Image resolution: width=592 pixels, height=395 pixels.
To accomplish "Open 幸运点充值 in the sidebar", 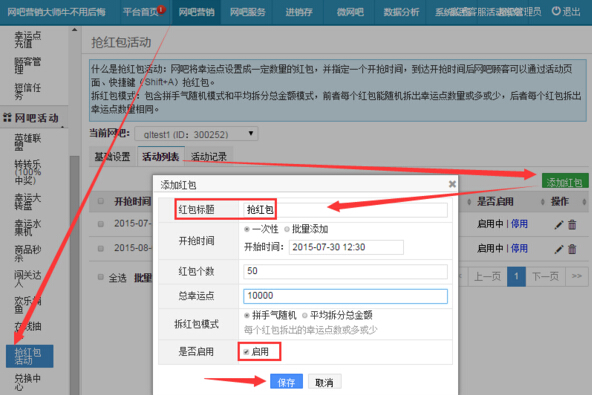I will pyautogui.click(x=28, y=40).
